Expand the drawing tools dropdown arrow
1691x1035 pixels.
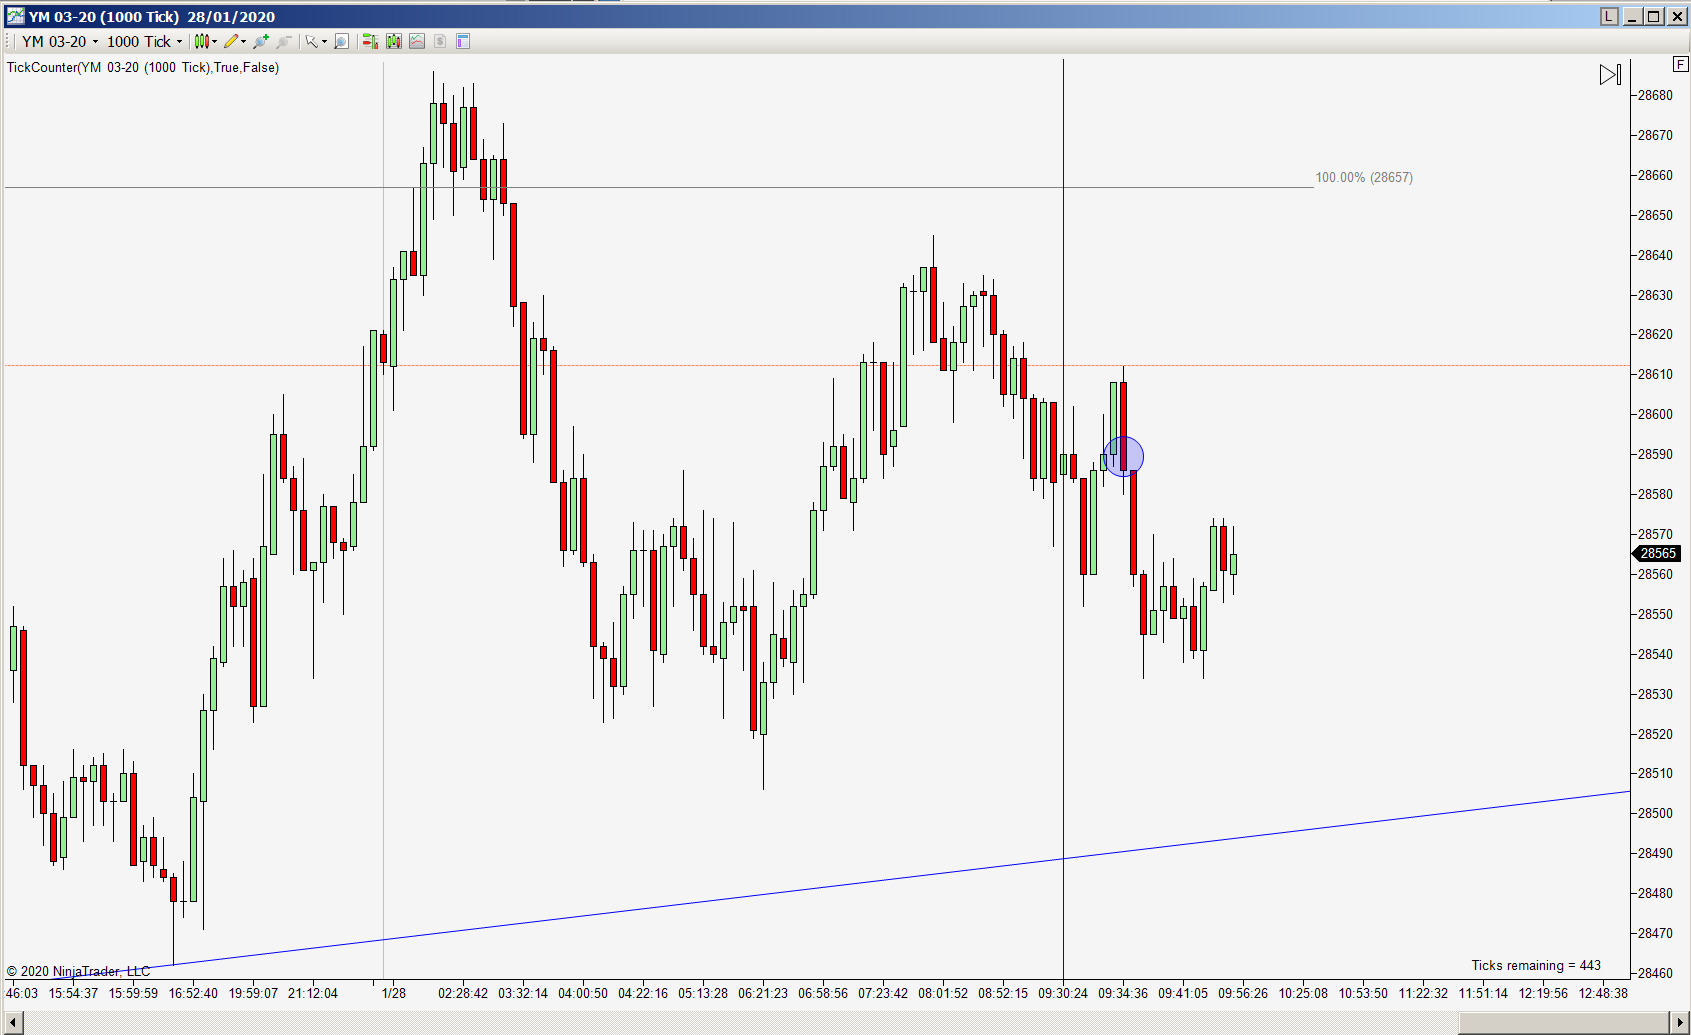click(x=244, y=41)
